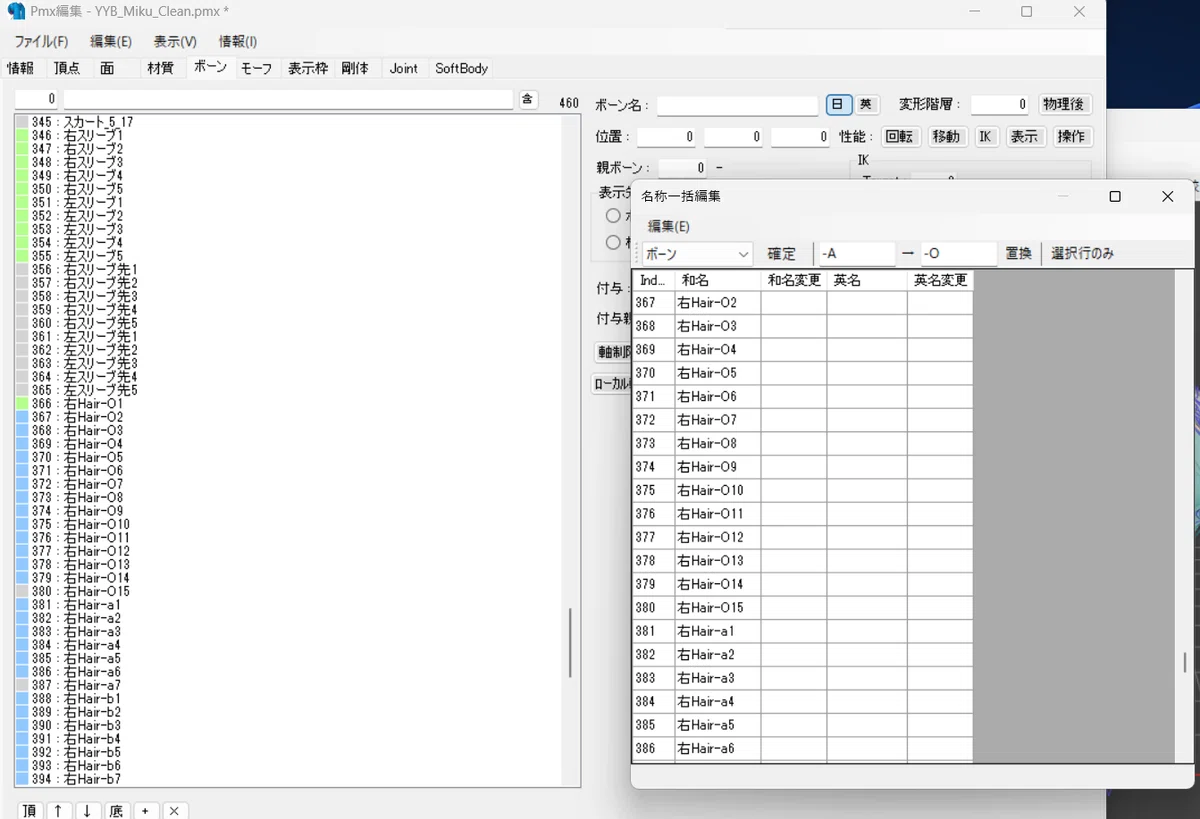The height and width of the screenshot is (819, 1200).
Task: Click the 確定 button
Action: [782, 254]
